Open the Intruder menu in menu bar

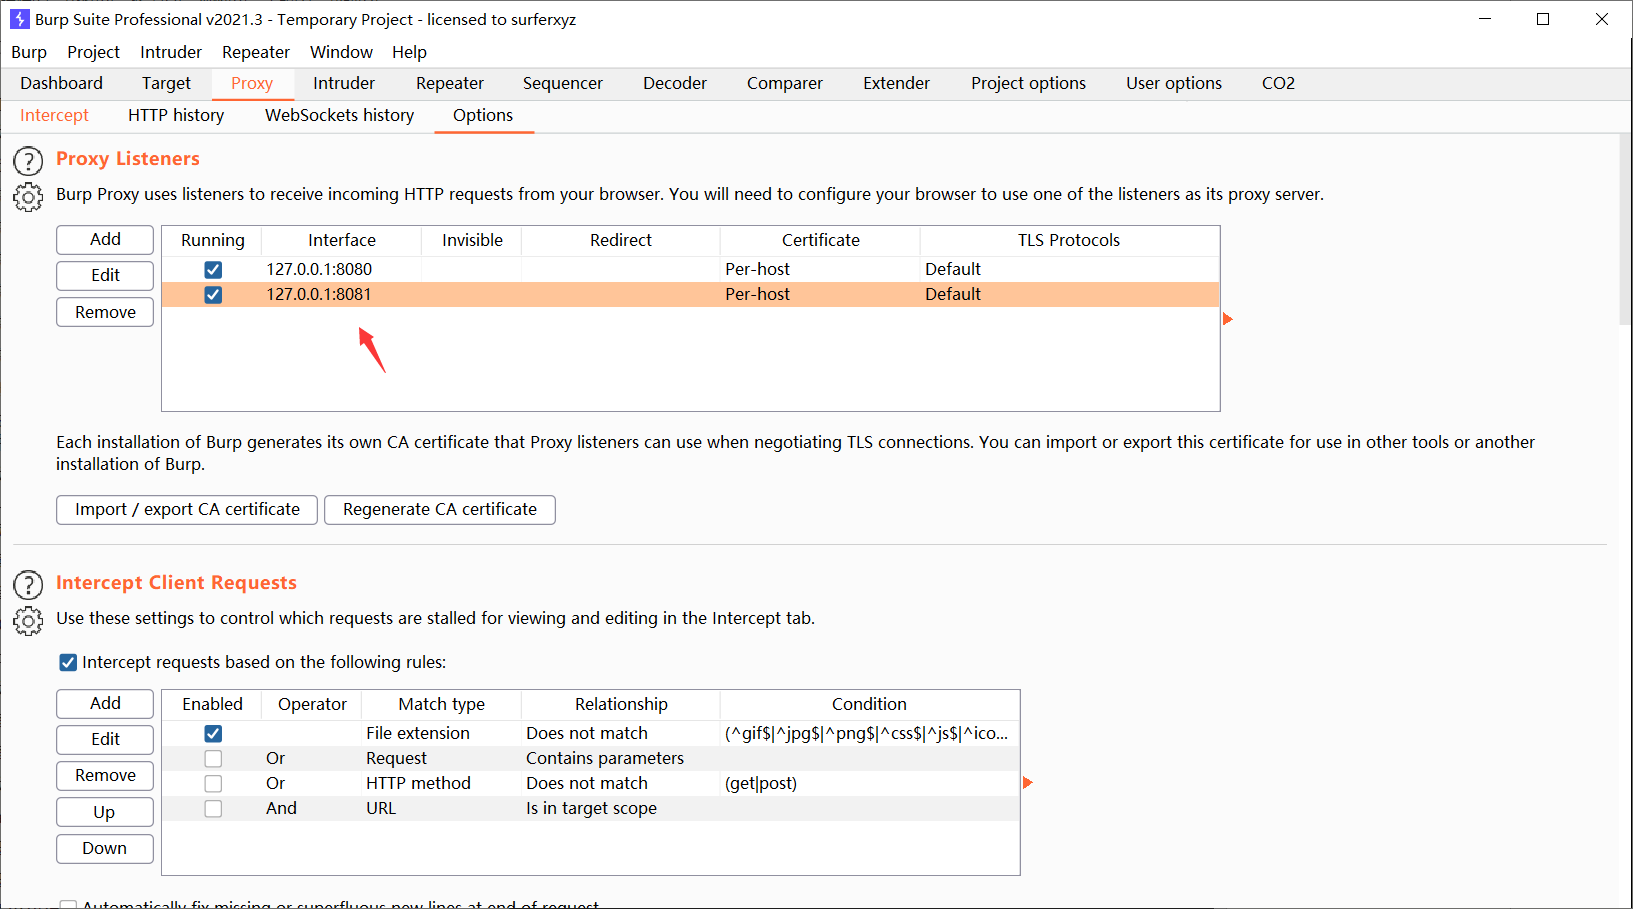point(171,52)
